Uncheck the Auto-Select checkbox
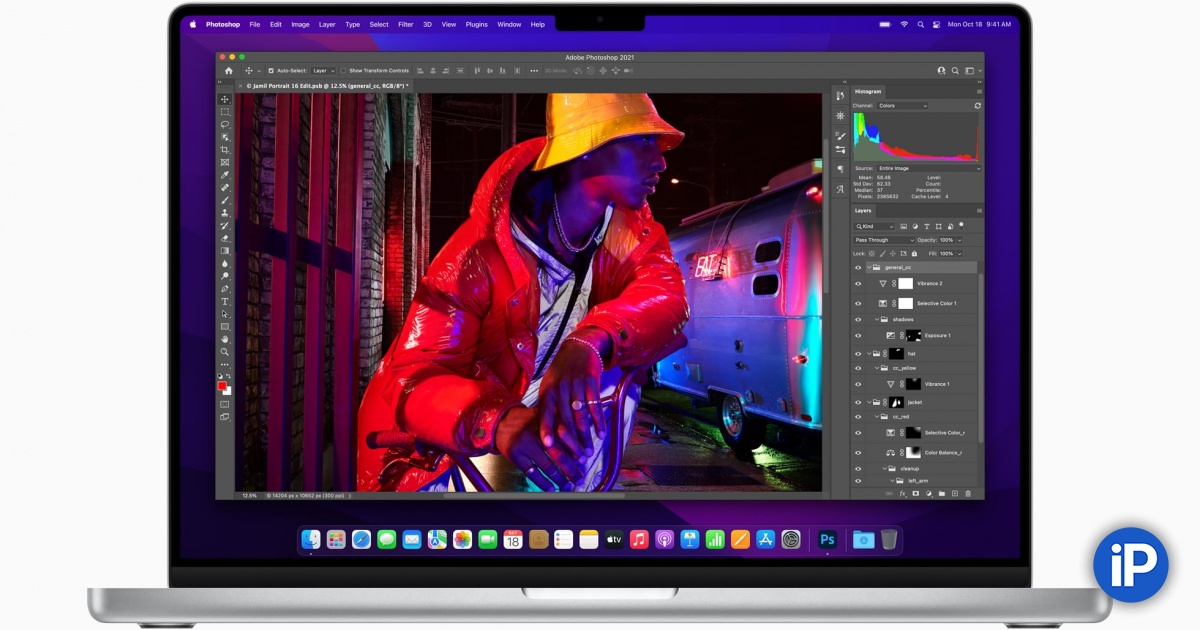The image size is (1200, 630). (271, 71)
